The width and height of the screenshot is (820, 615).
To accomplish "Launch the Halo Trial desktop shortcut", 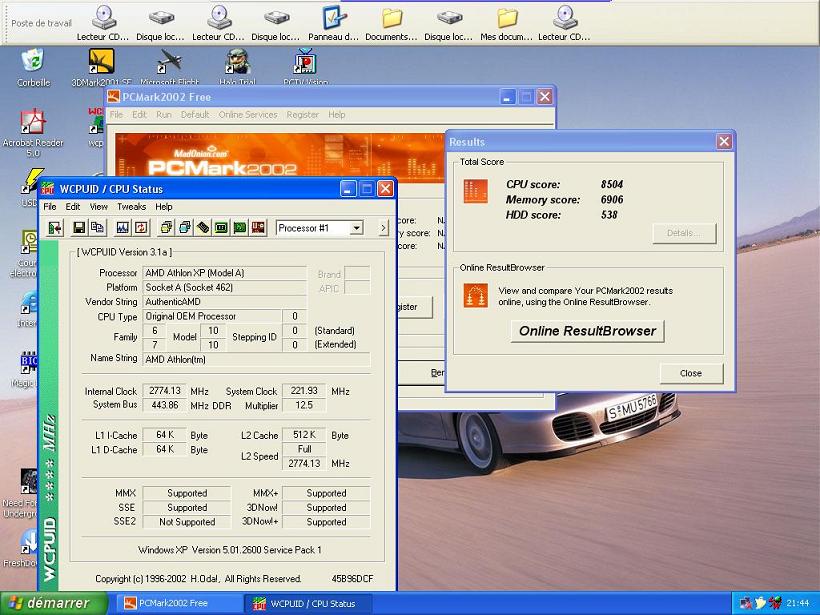I will (237, 67).
